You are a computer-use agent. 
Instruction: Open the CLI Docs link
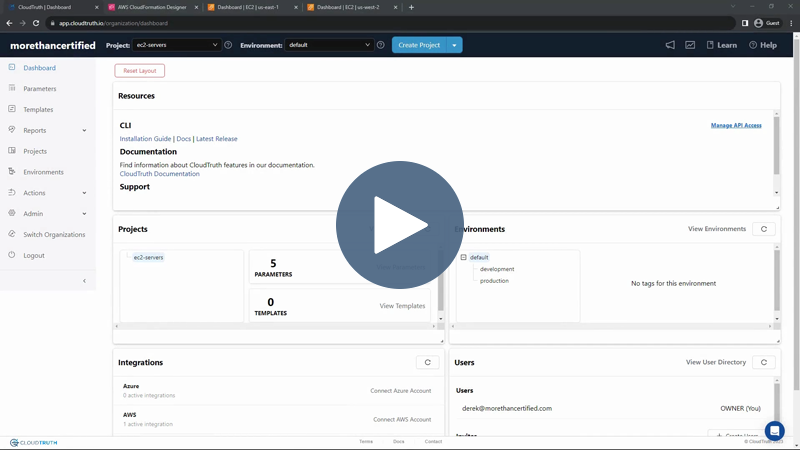[184, 139]
